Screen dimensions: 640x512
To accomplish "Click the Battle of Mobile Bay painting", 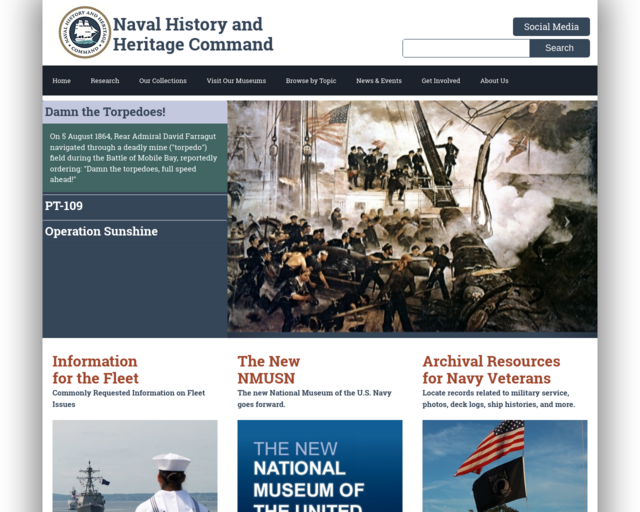I will 412,216.
